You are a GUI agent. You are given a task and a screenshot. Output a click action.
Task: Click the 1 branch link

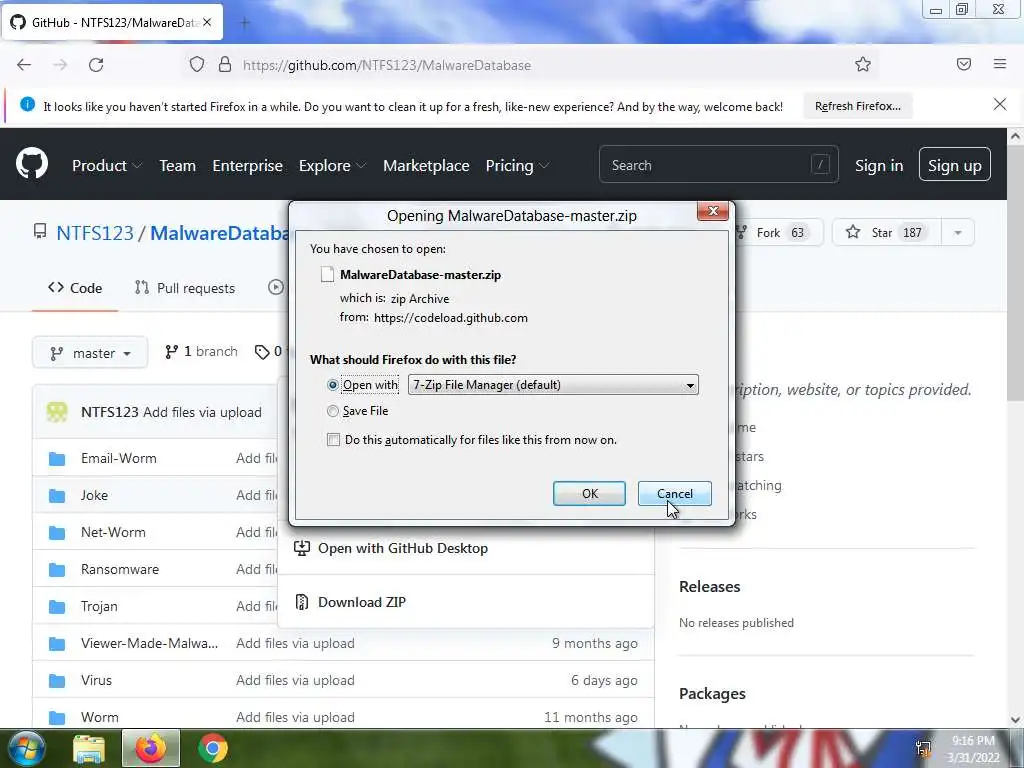(201, 351)
